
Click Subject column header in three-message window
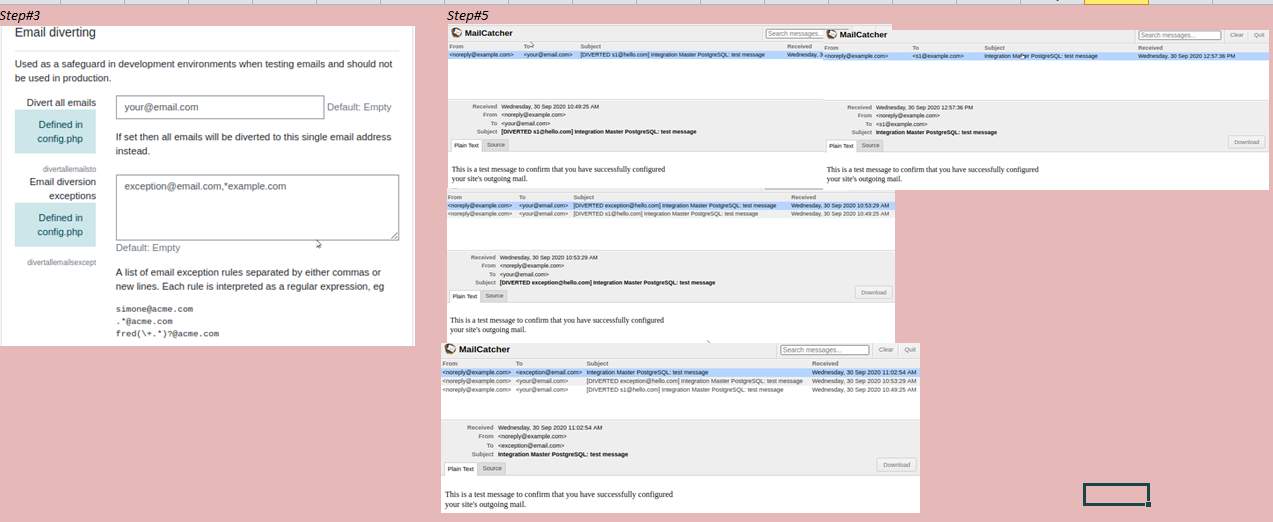tap(598, 363)
